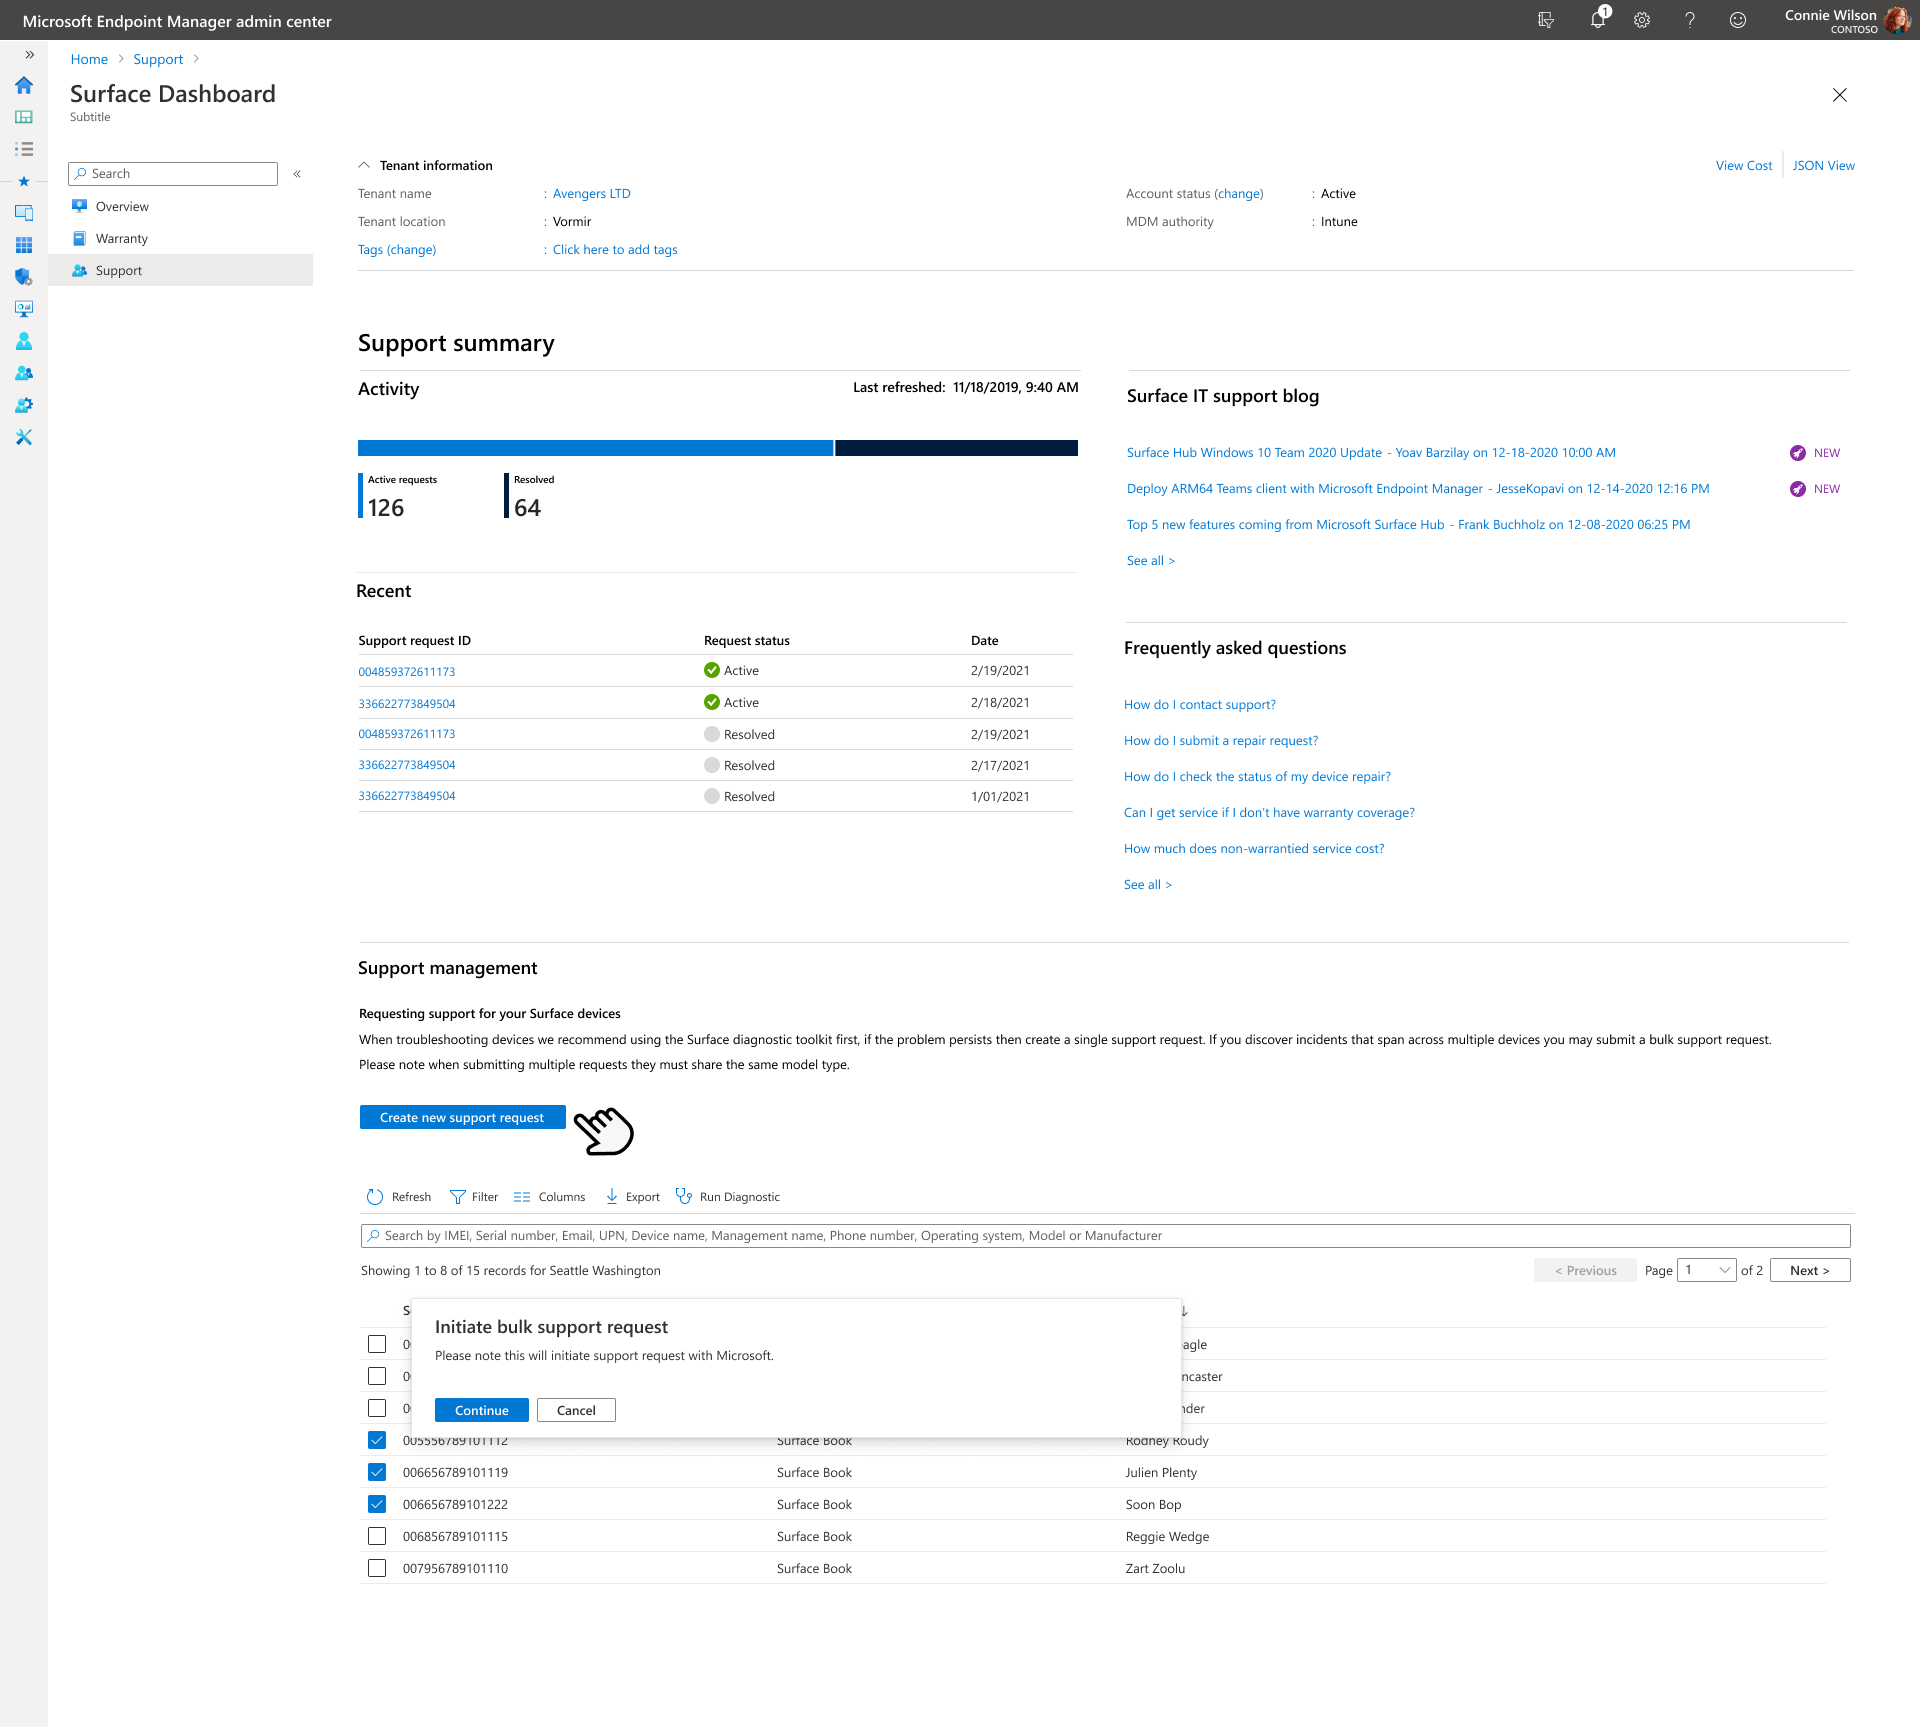This screenshot has height=1727, width=1920.
Task: Open the directory filter icon in header
Action: pyautogui.click(x=1546, y=20)
